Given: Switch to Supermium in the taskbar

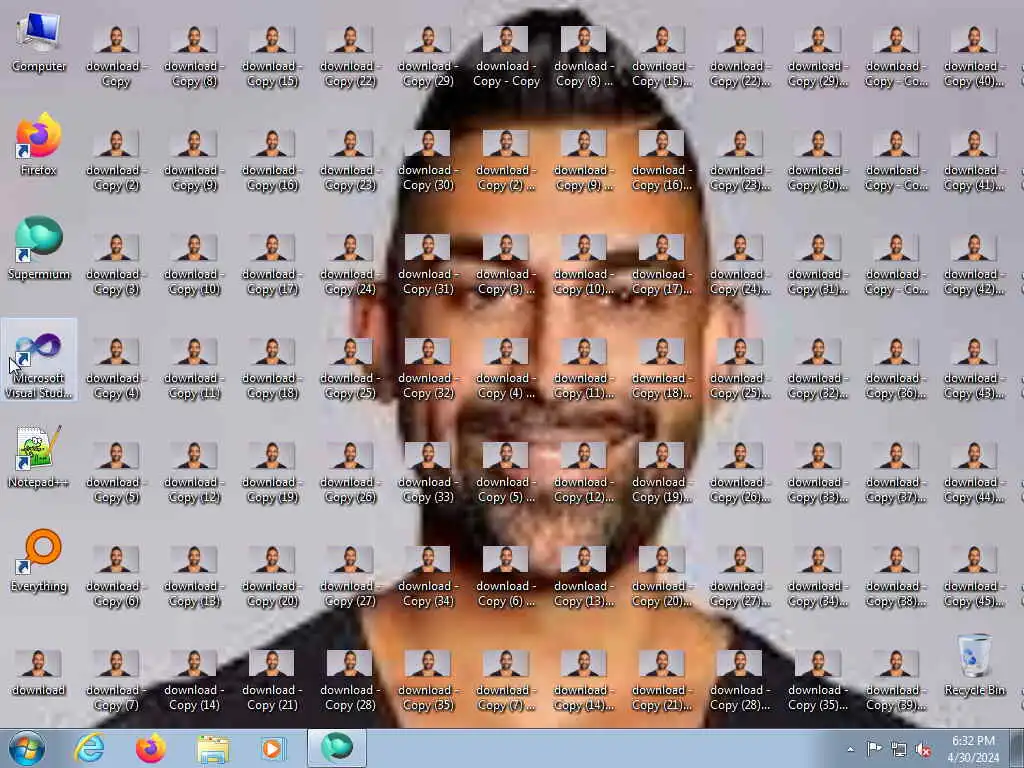Looking at the screenshot, I should 337,748.
